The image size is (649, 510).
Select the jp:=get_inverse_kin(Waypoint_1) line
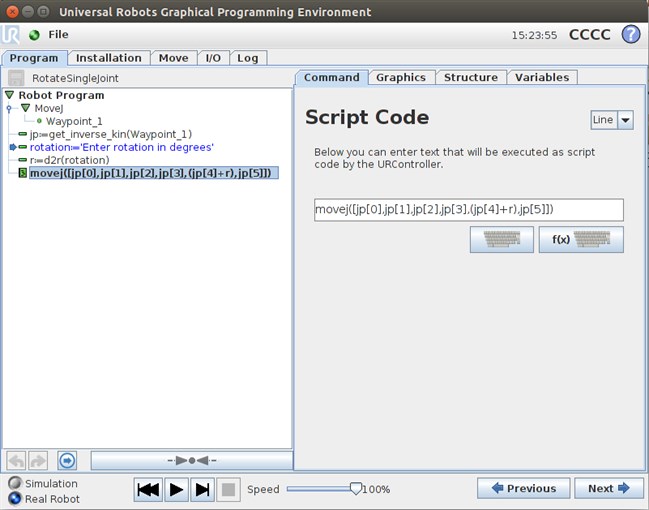click(x=111, y=134)
